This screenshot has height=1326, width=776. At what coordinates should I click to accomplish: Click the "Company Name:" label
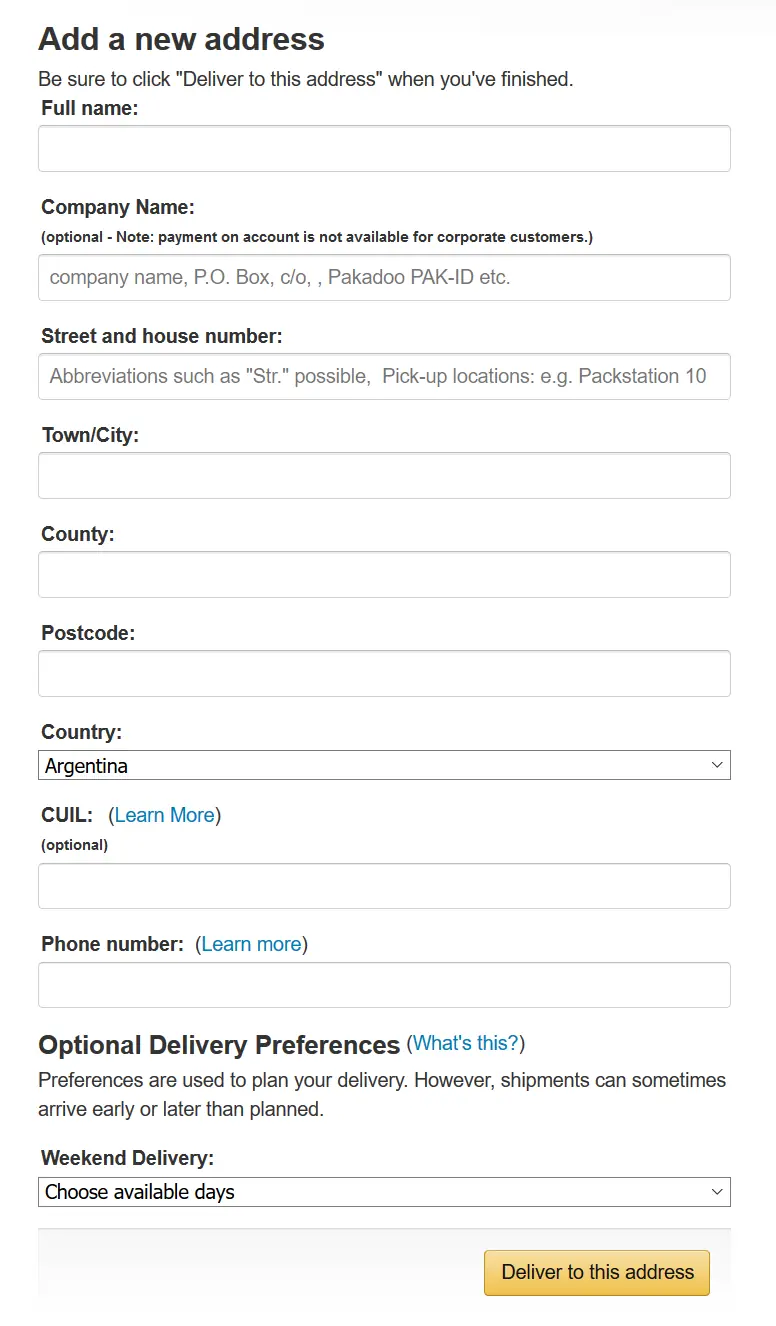pyautogui.click(x=118, y=207)
